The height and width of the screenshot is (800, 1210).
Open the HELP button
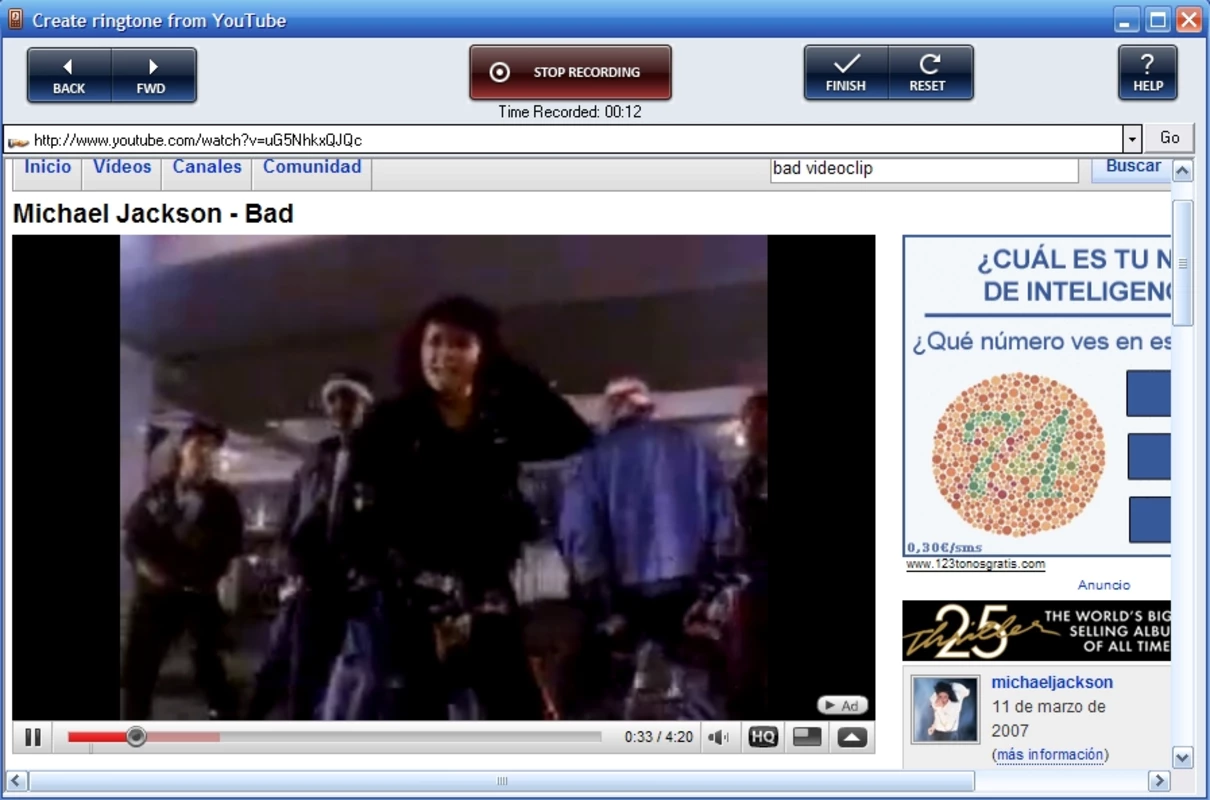pos(1147,73)
